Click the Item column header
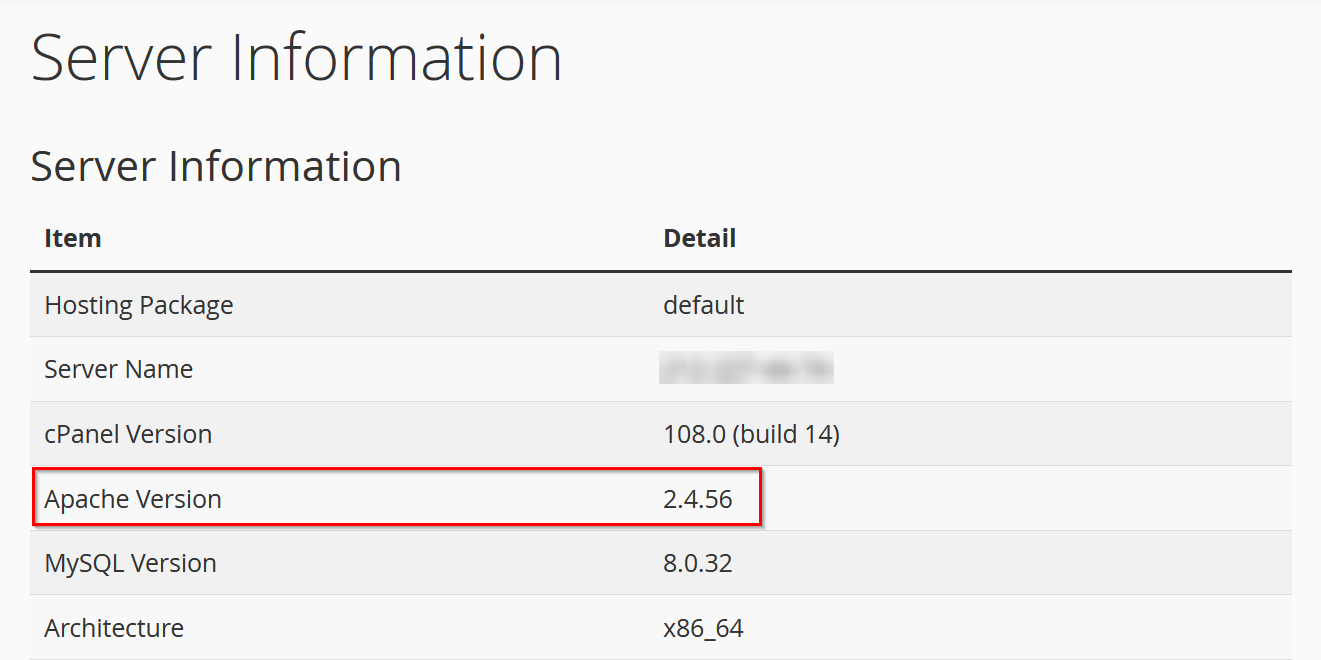This screenshot has height=660, width=1321. tap(73, 238)
